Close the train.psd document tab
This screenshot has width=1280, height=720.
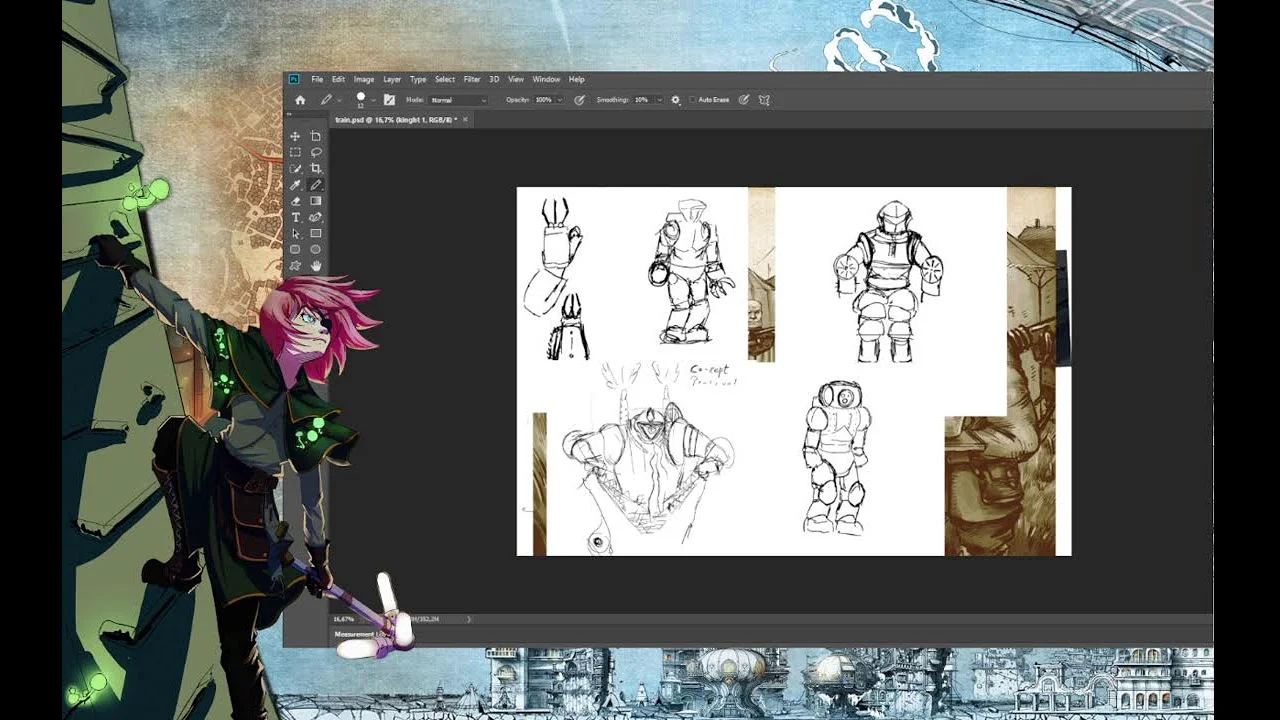(465, 120)
